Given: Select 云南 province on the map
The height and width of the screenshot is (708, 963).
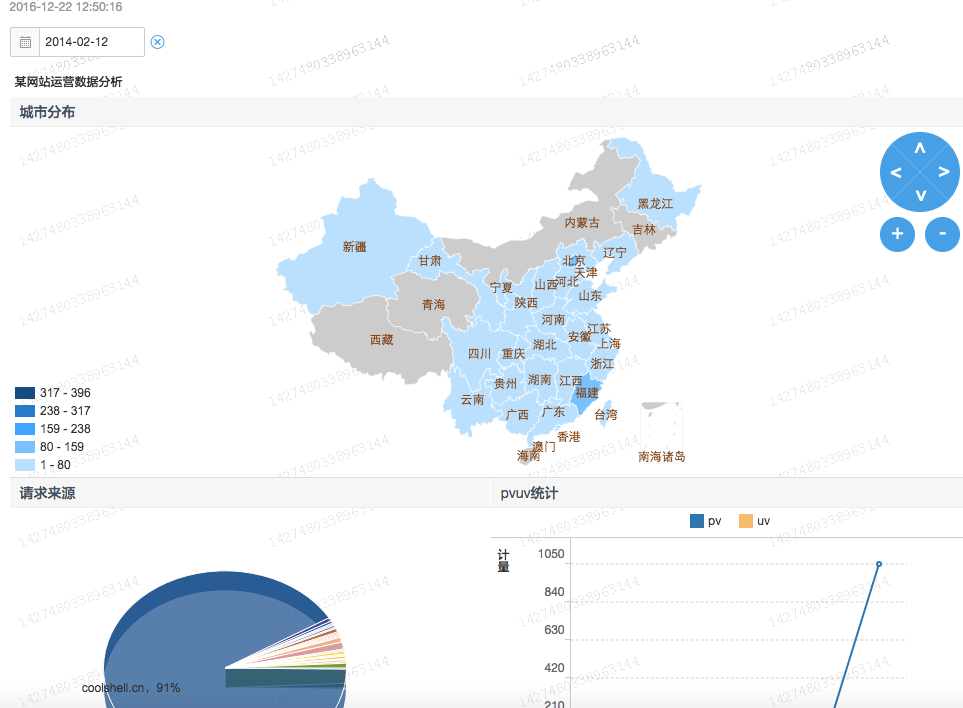Looking at the screenshot, I should tap(472, 400).
